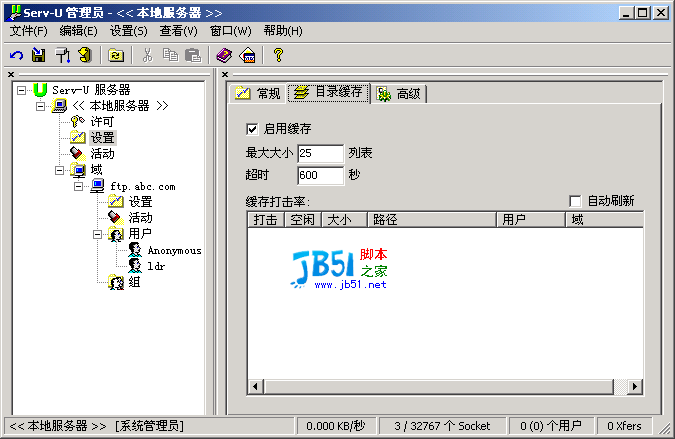This screenshot has height=439, width=675.
Task: Collapse the ftp.abc.com tree node
Action: coord(78,186)
